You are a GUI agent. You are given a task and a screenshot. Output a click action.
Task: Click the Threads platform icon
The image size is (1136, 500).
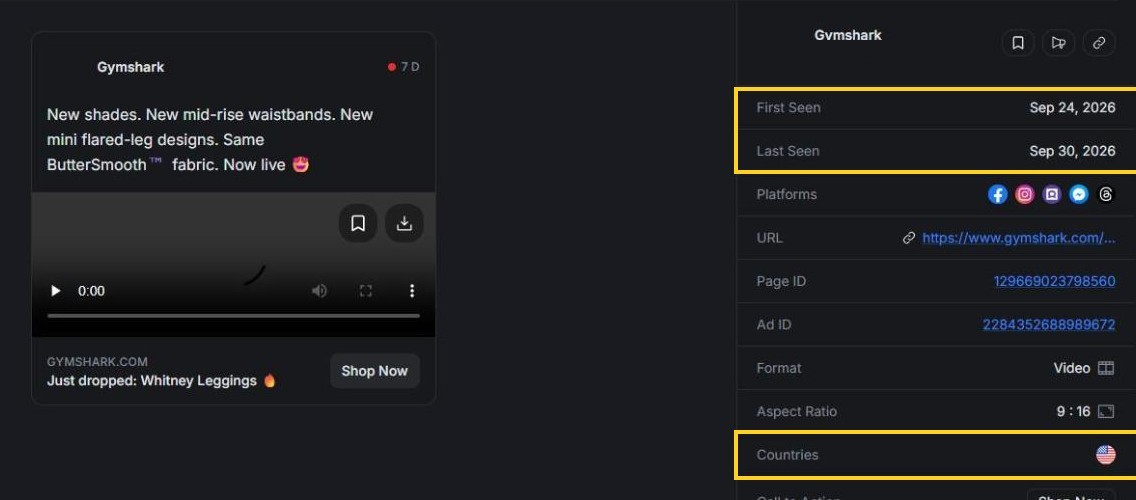pos(1106,194)
